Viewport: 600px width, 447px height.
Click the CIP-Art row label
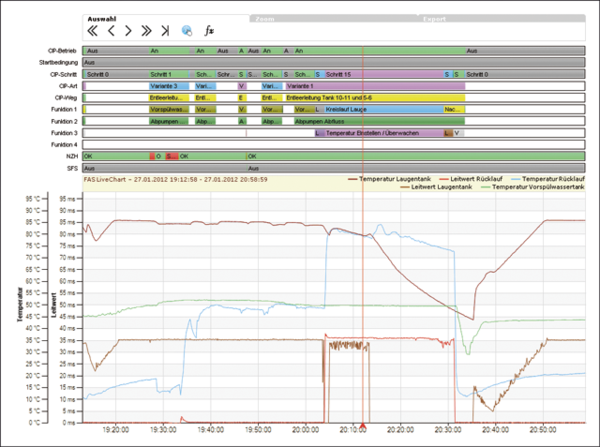[x=68, y=86]
